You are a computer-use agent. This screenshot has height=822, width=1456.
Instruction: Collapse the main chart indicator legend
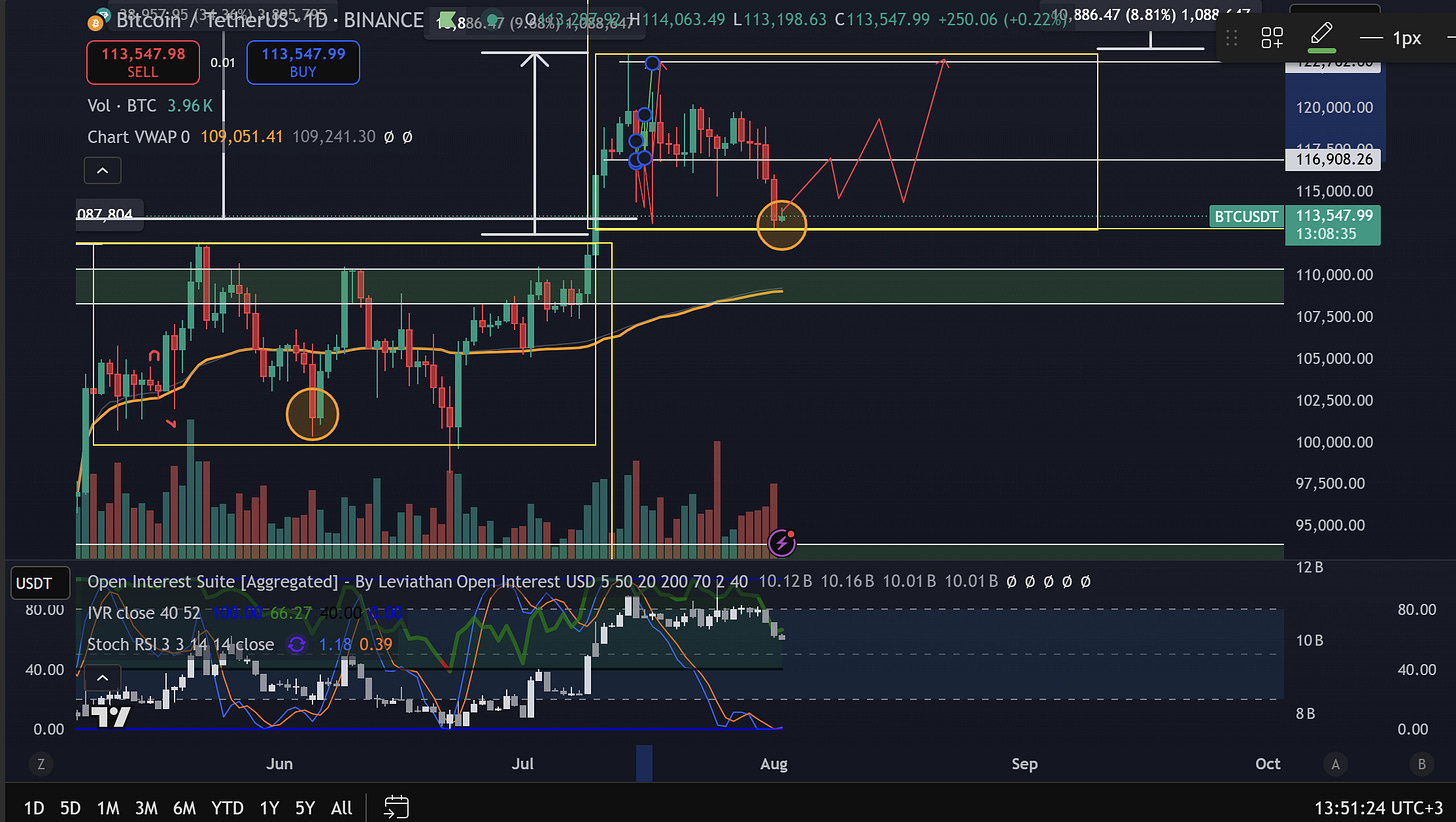point(104,170)
